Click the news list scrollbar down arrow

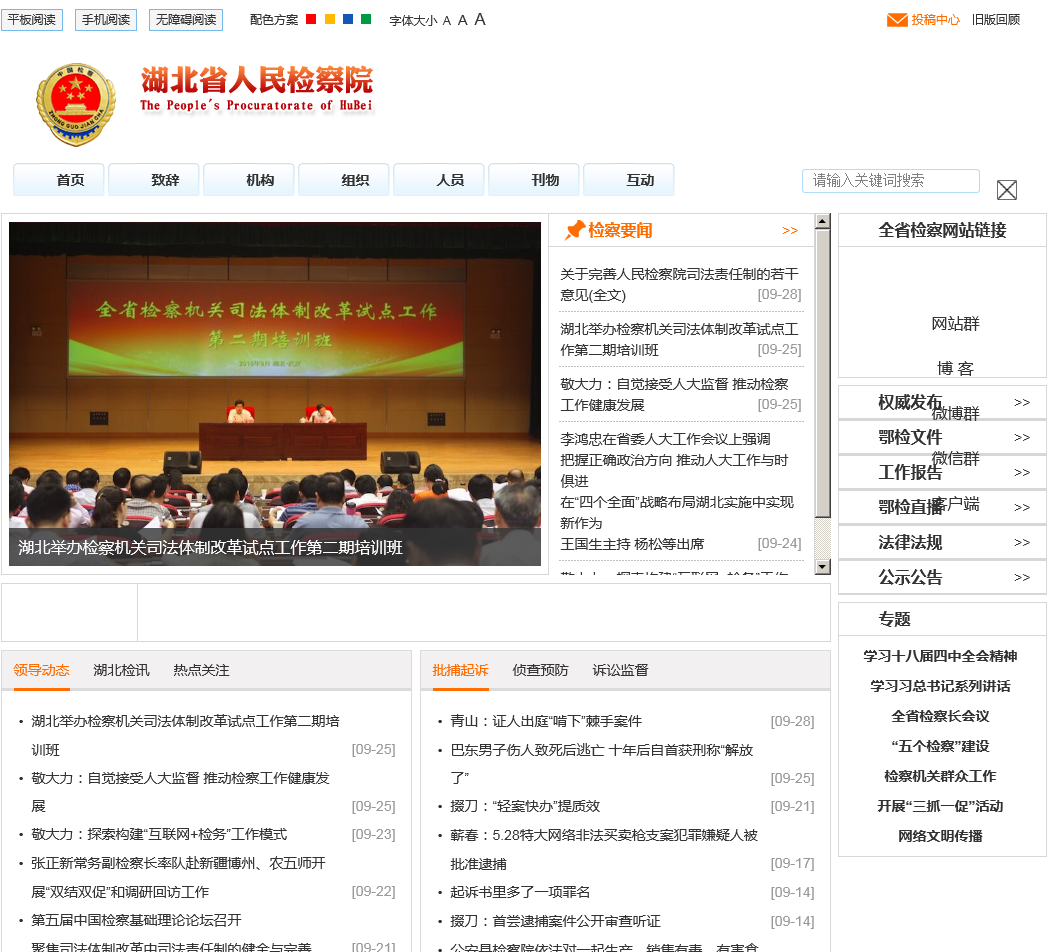pyautogui.click(x=823, y=567)
